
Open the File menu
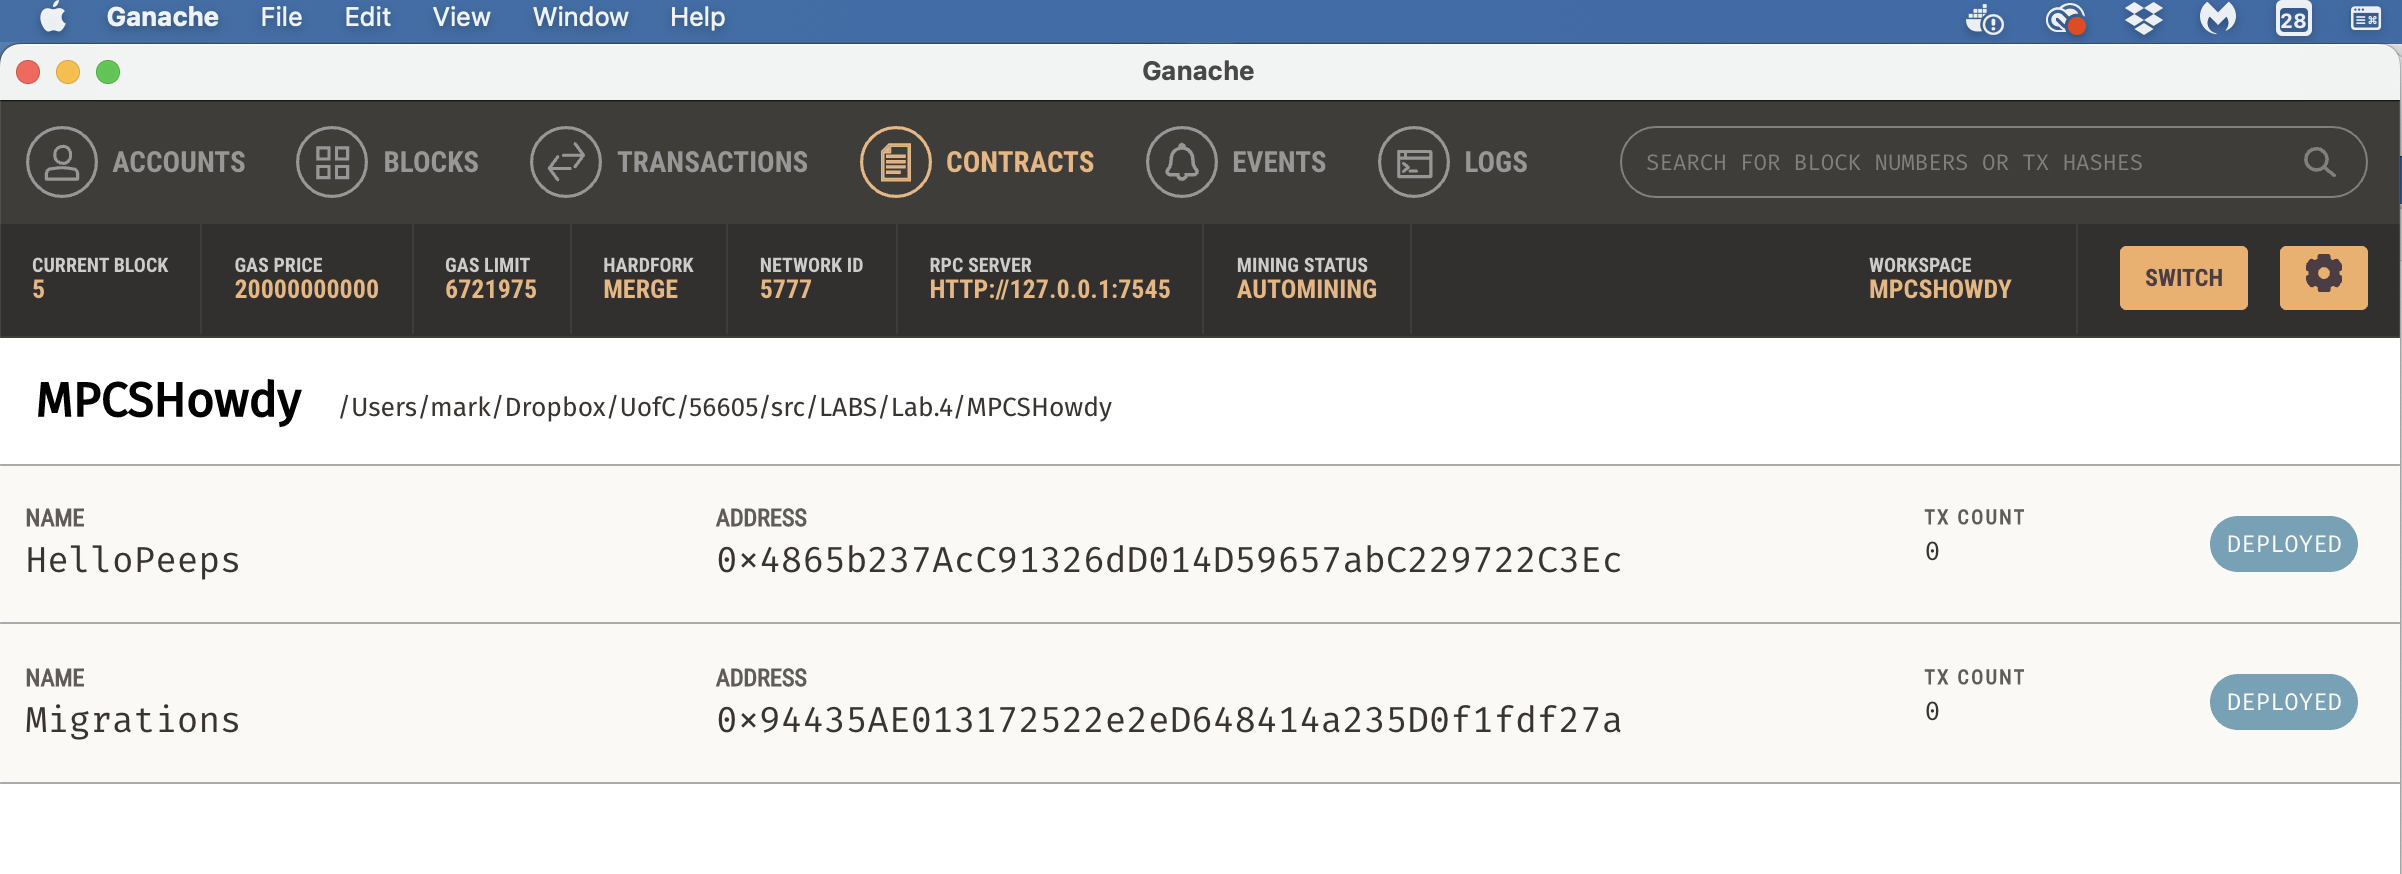[281, 17]
